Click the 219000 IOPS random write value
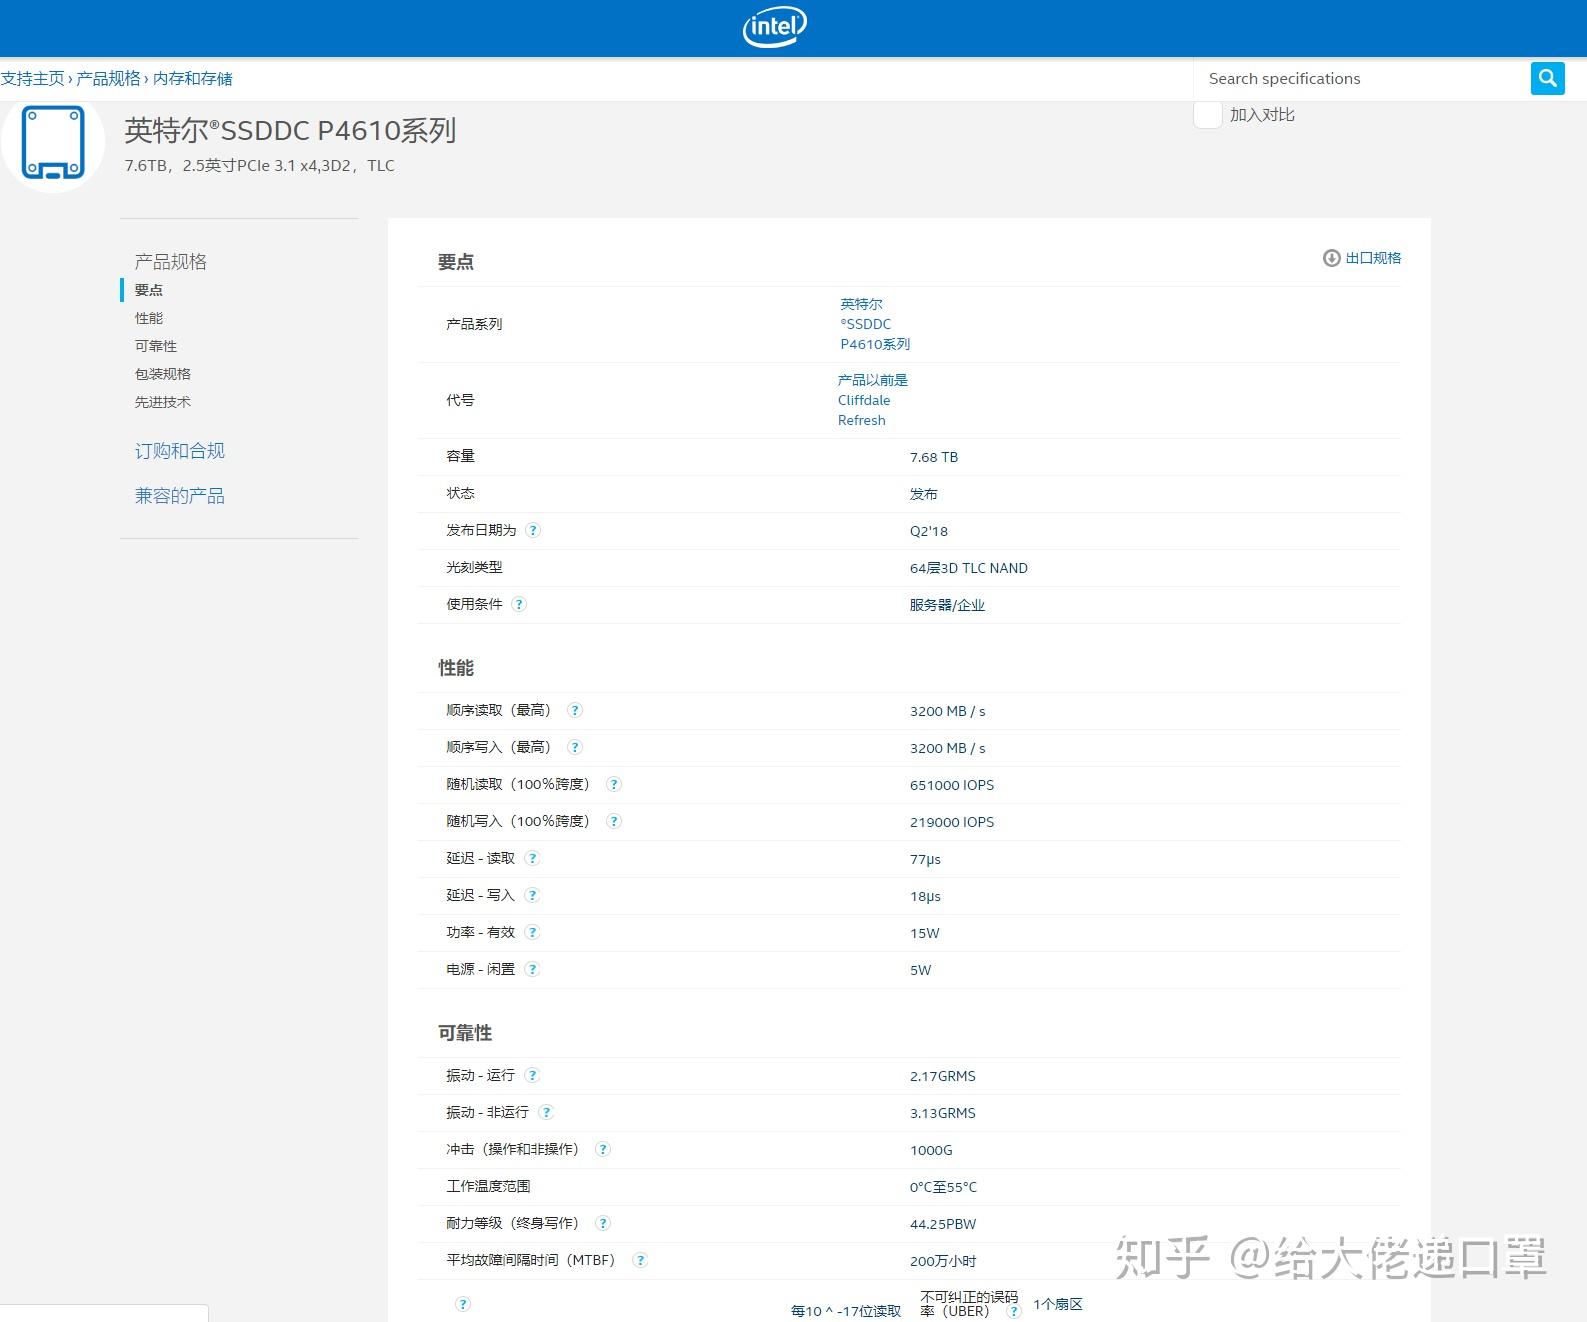The width and height of the screenshot is (1587, 1322). coord(952,822)
